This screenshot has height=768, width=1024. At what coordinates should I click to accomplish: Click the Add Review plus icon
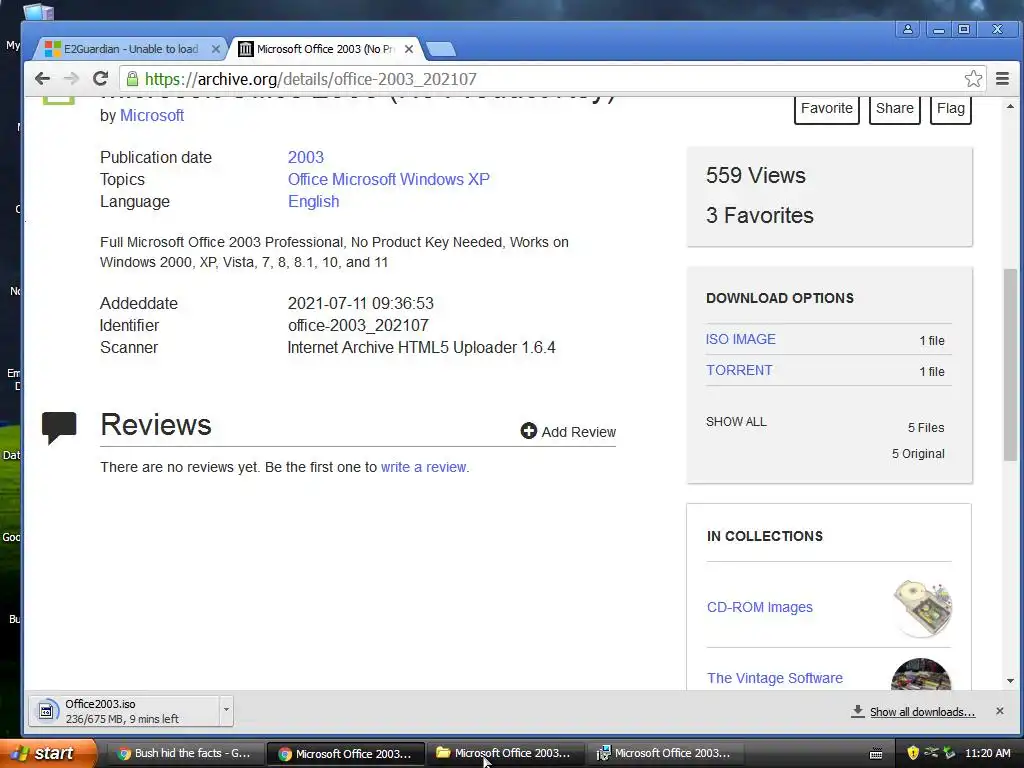528,431
